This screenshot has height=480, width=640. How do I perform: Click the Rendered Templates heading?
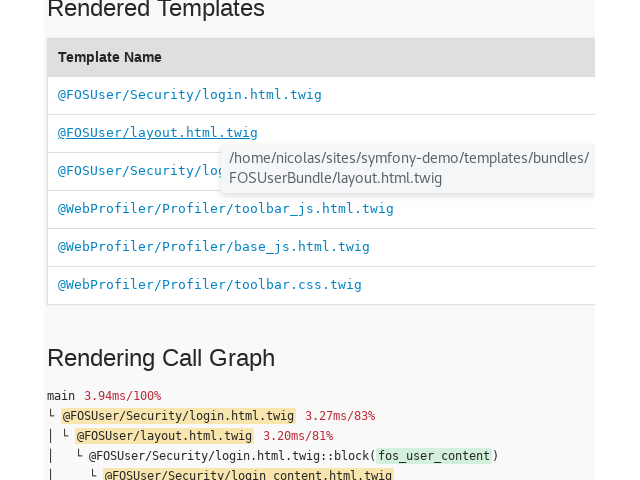pyautogui.click(x=156, y=9)
